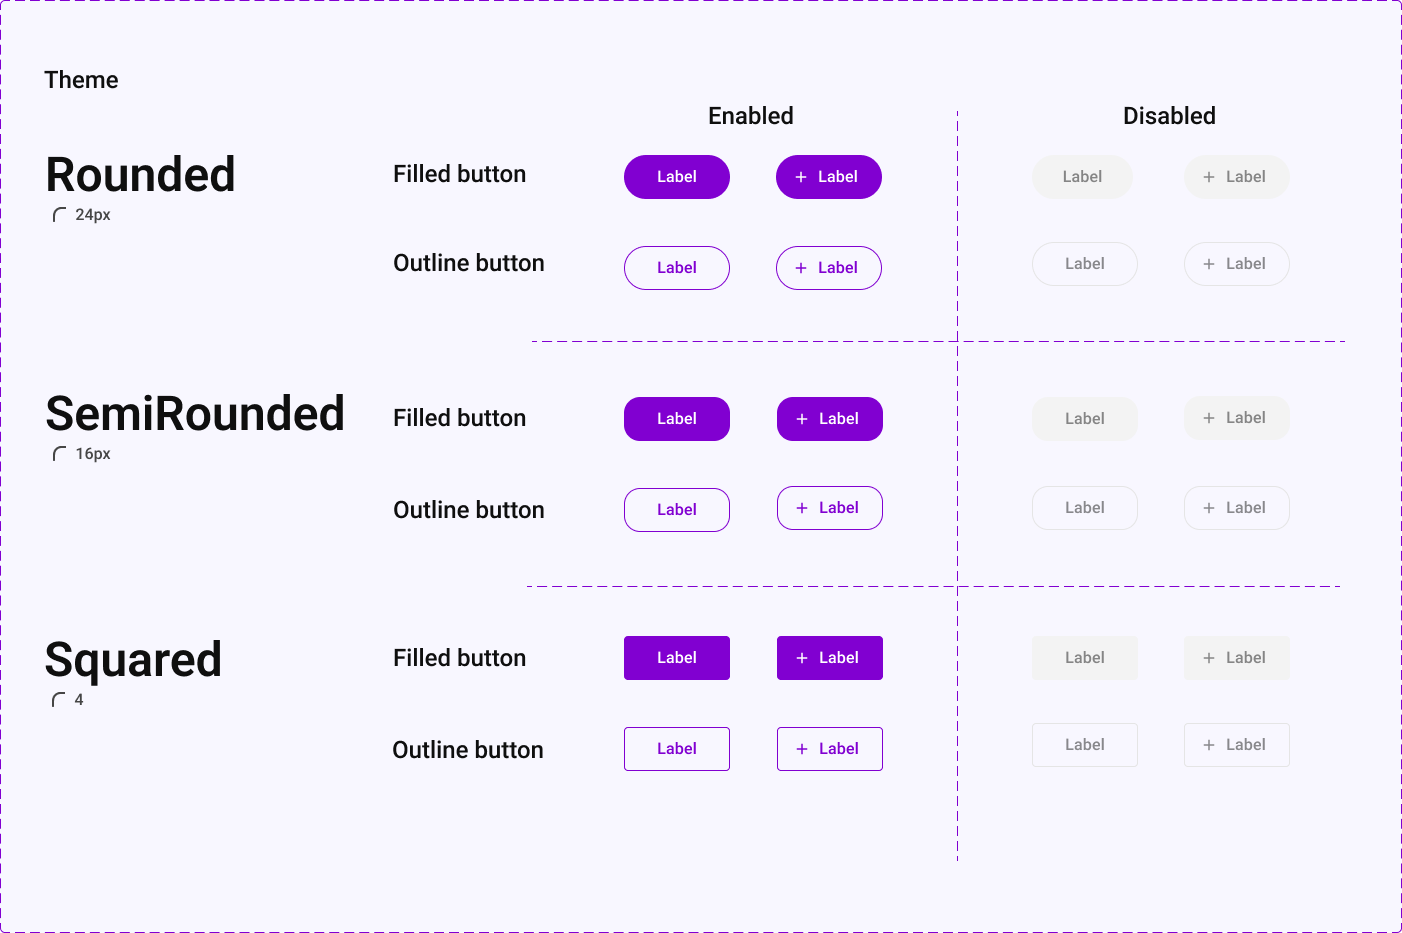Click the plus icon in the Rounded outline enabled button
This screenshot has width=1402, height=933.
point(801,268)
